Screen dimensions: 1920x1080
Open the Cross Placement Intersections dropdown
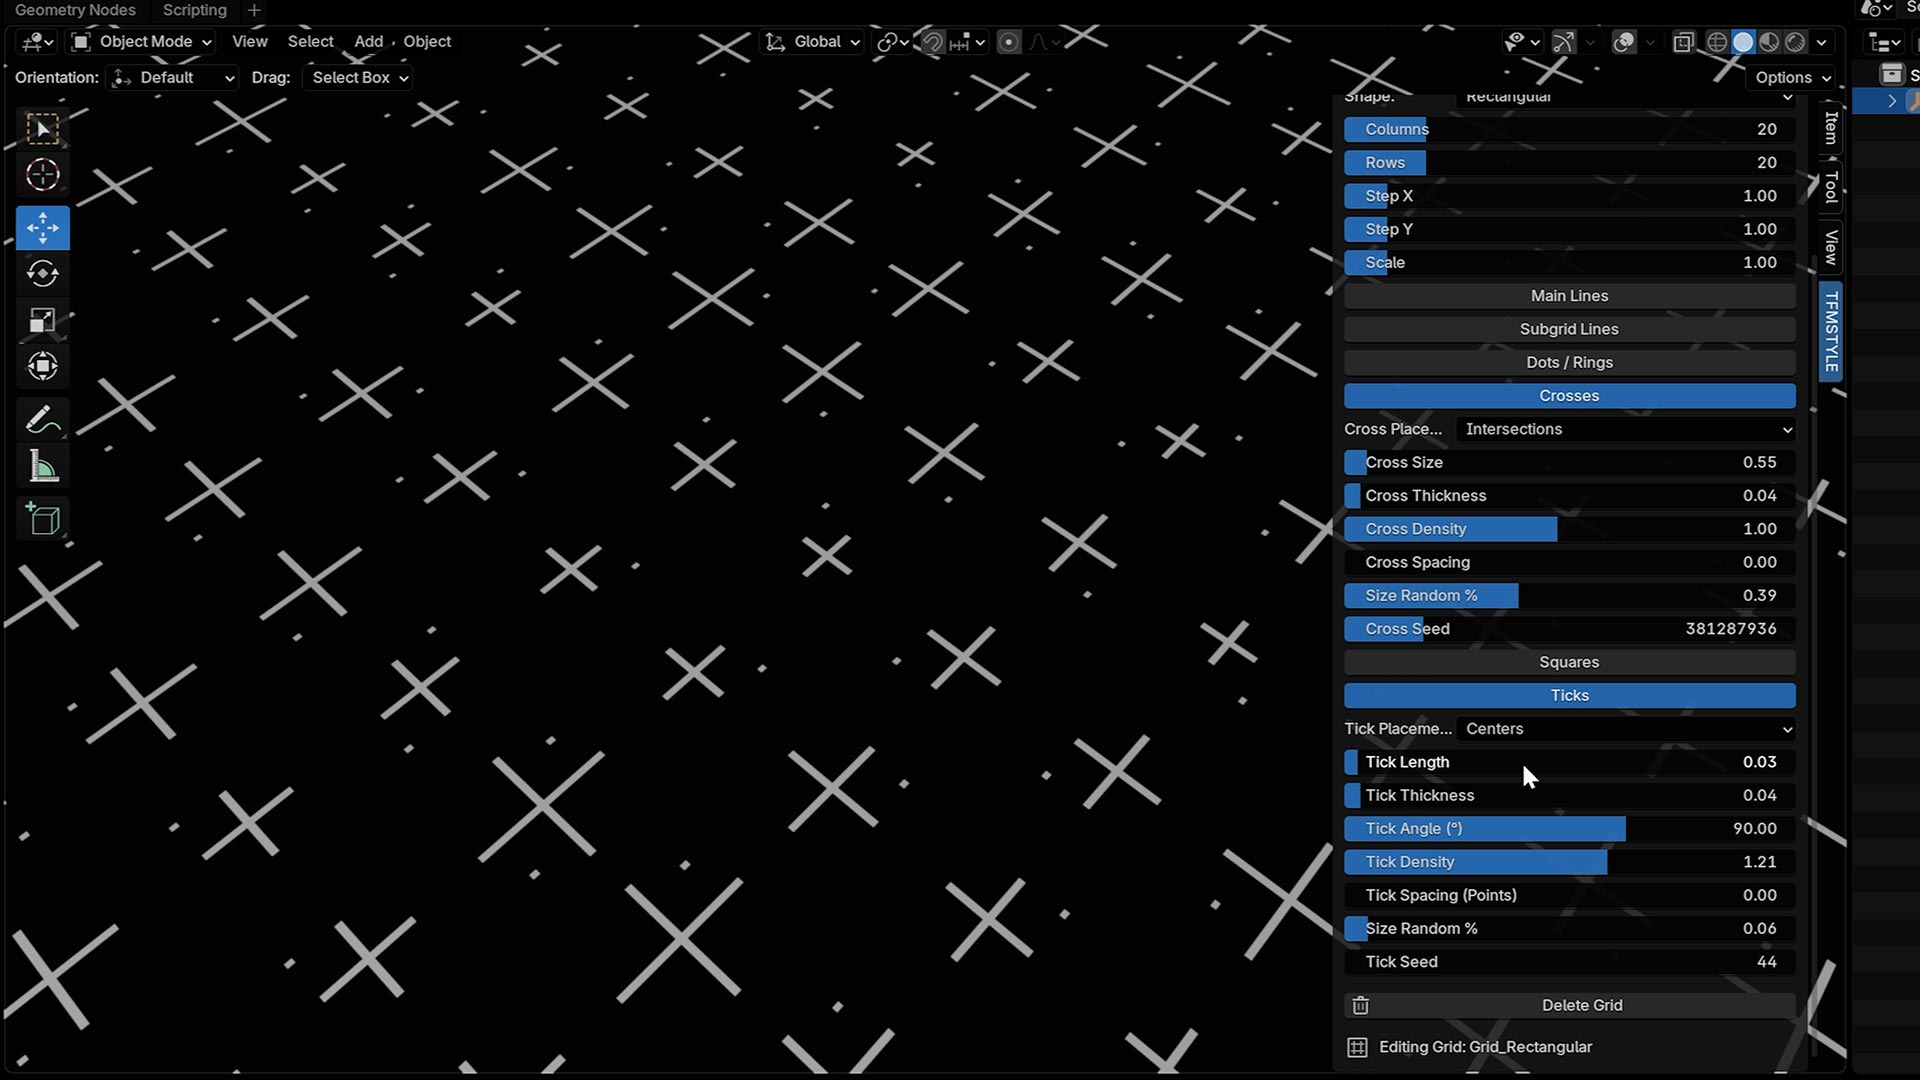coord(1625,429)
